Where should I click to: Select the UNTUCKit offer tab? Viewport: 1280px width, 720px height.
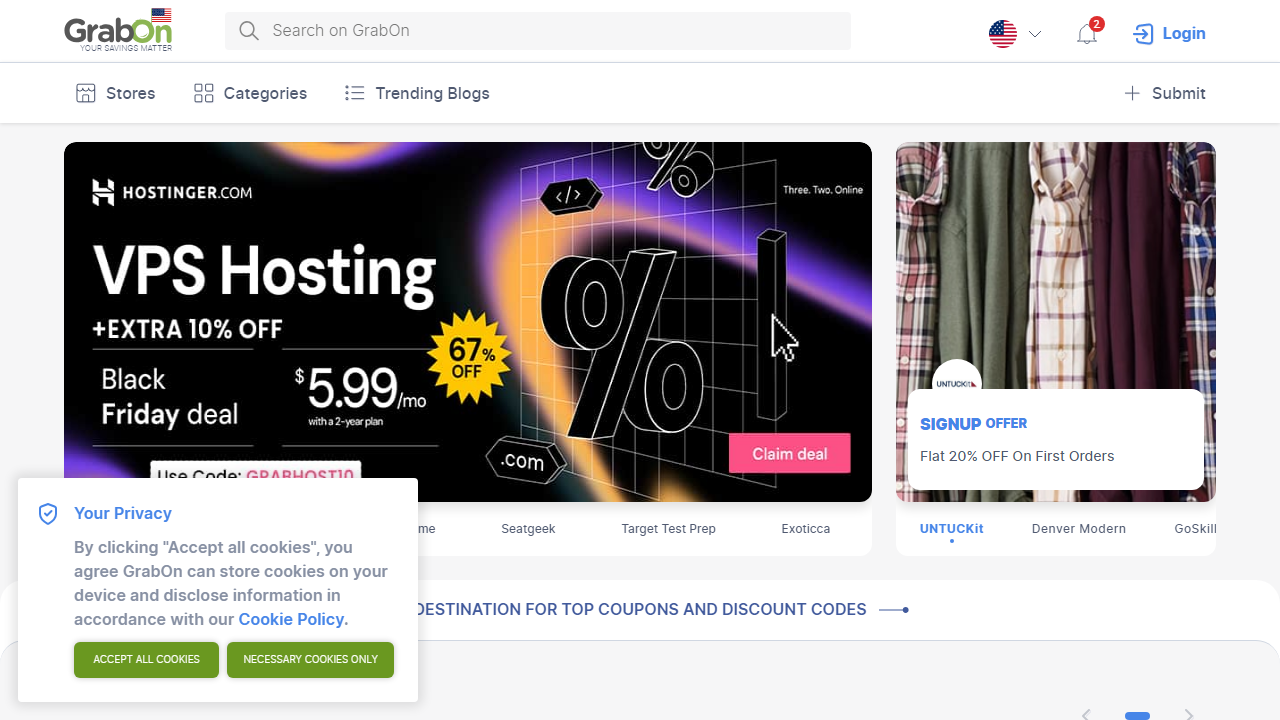click(x=952, y=529)
